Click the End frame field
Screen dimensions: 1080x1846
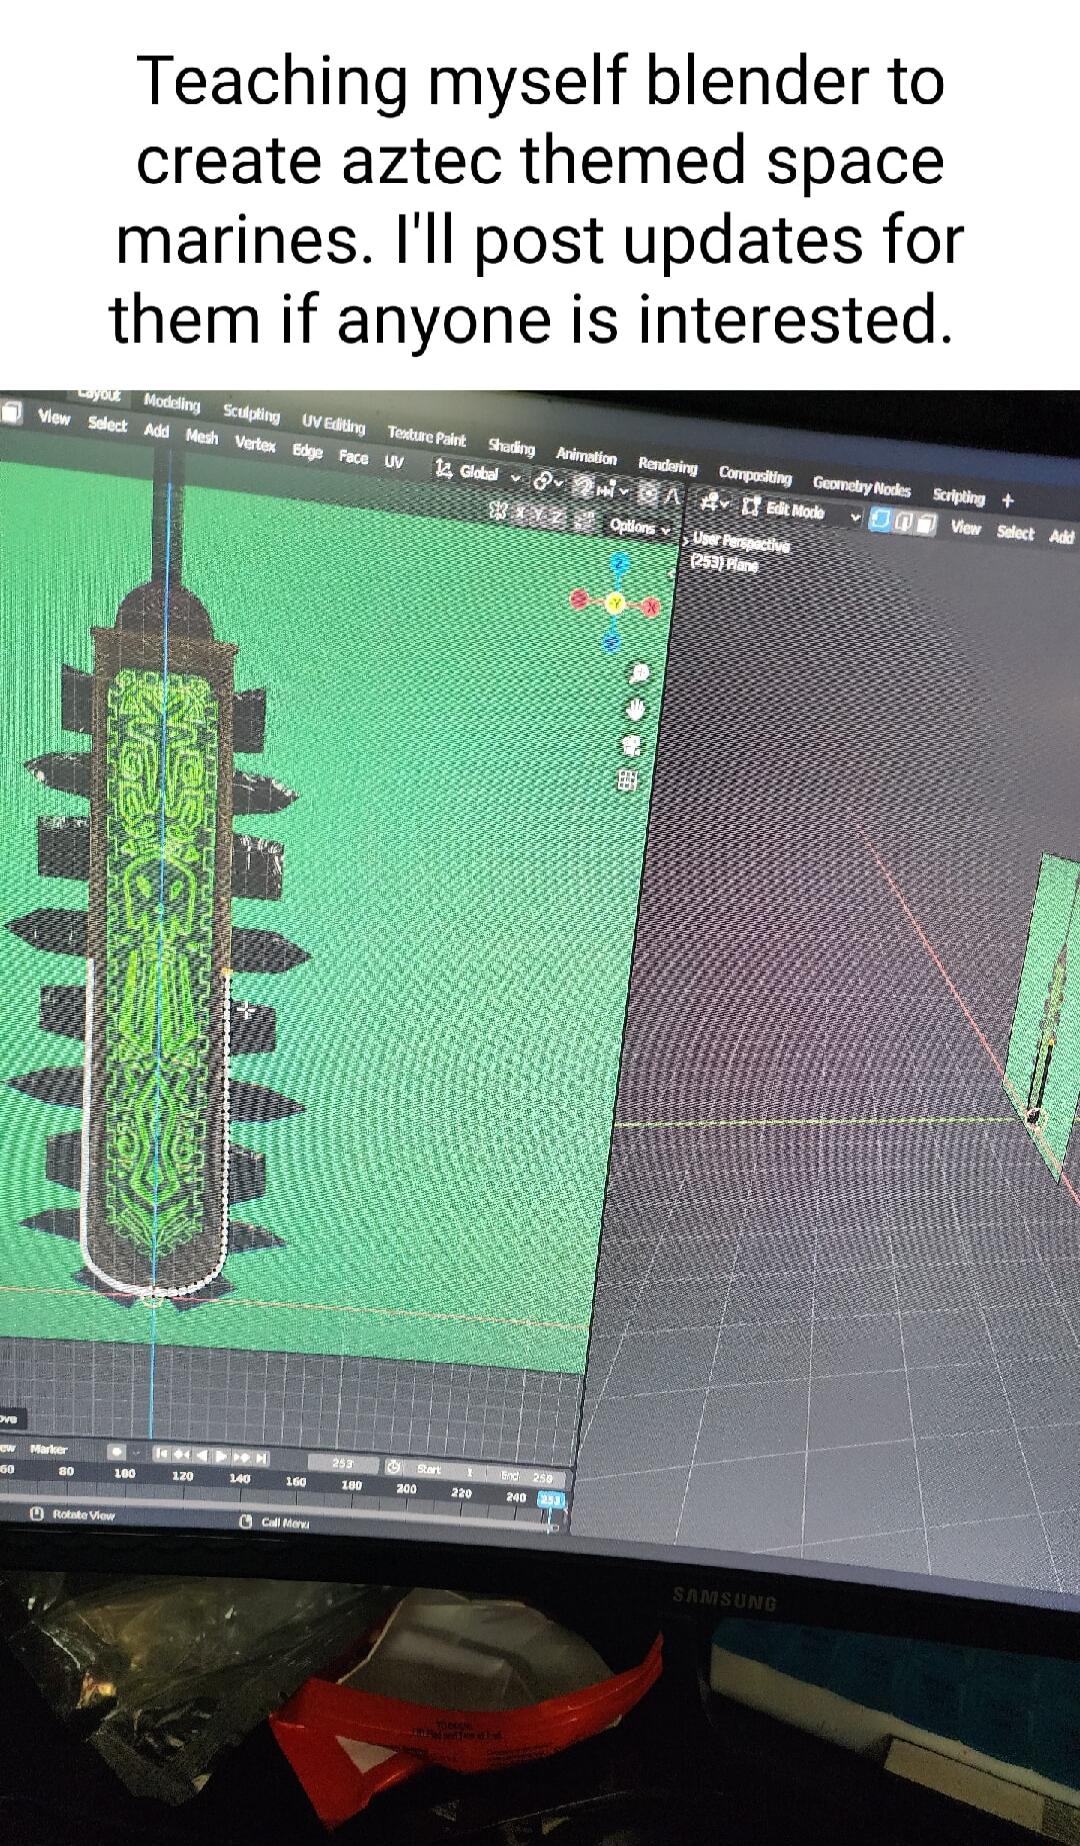pyautogui.click(x=525, y=1476)
